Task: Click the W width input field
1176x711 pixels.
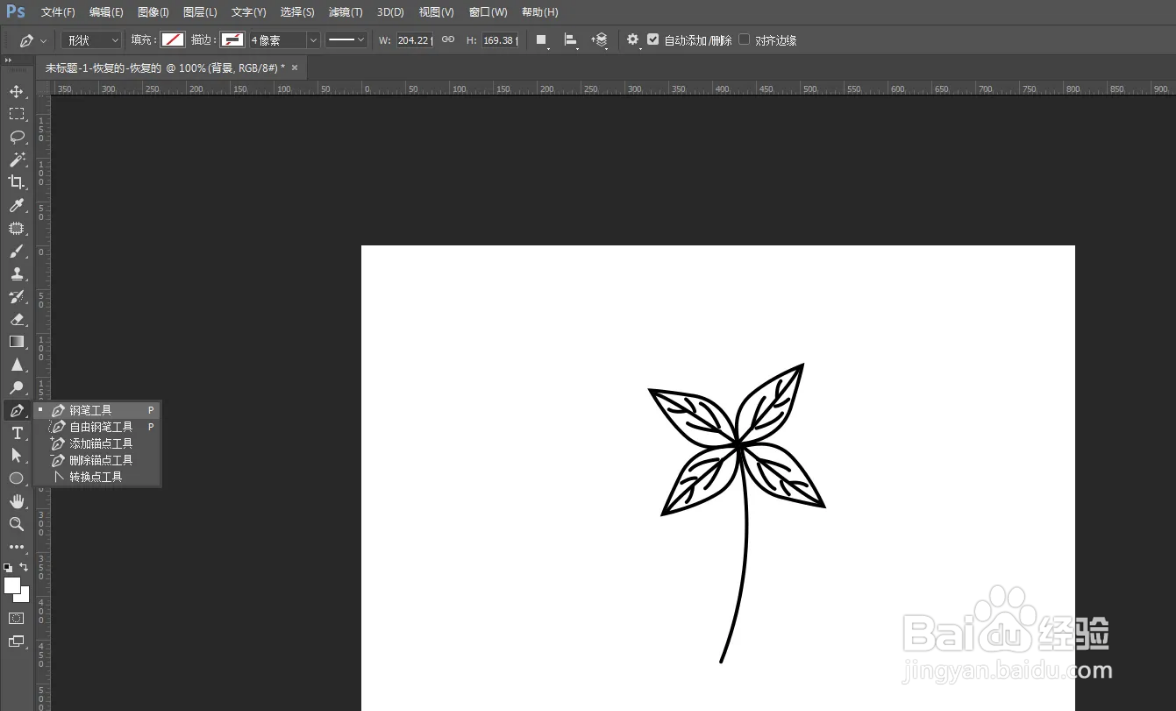Action: (x=415, y=40)
